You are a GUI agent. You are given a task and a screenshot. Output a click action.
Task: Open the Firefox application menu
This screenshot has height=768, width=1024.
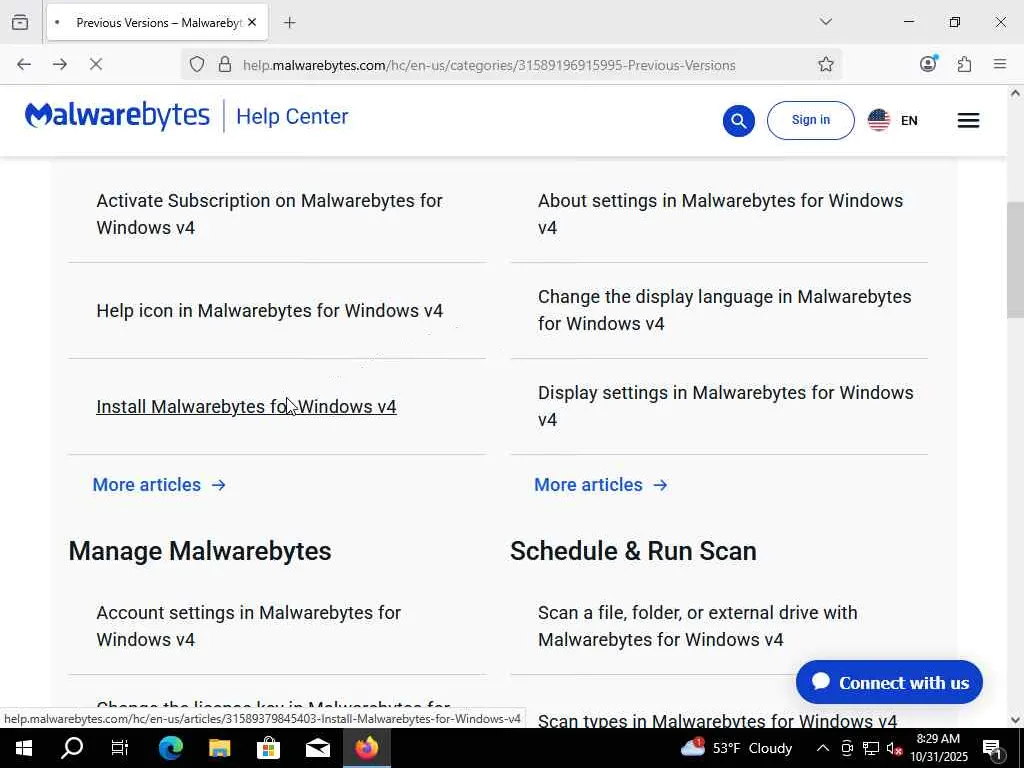(999, 64)
